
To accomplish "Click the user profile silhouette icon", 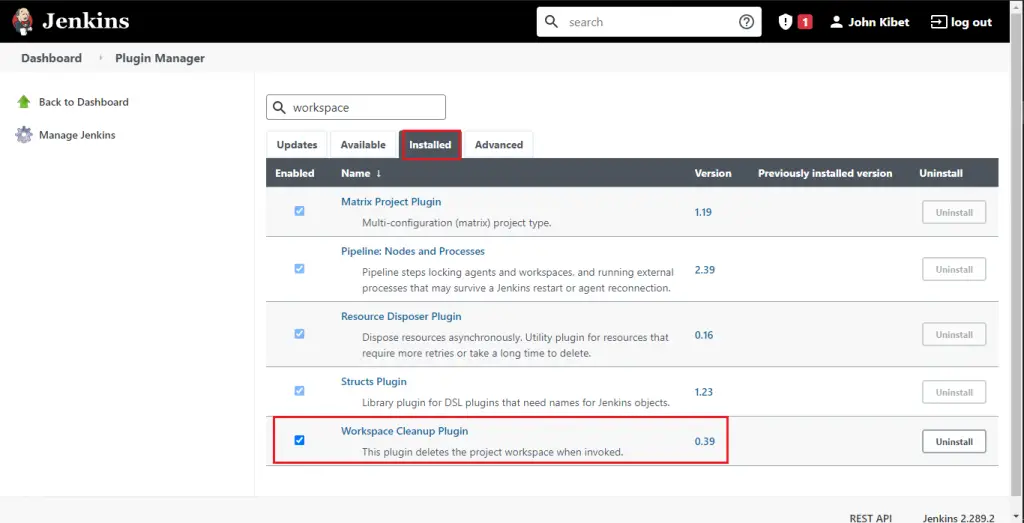I will click(836, 22).
